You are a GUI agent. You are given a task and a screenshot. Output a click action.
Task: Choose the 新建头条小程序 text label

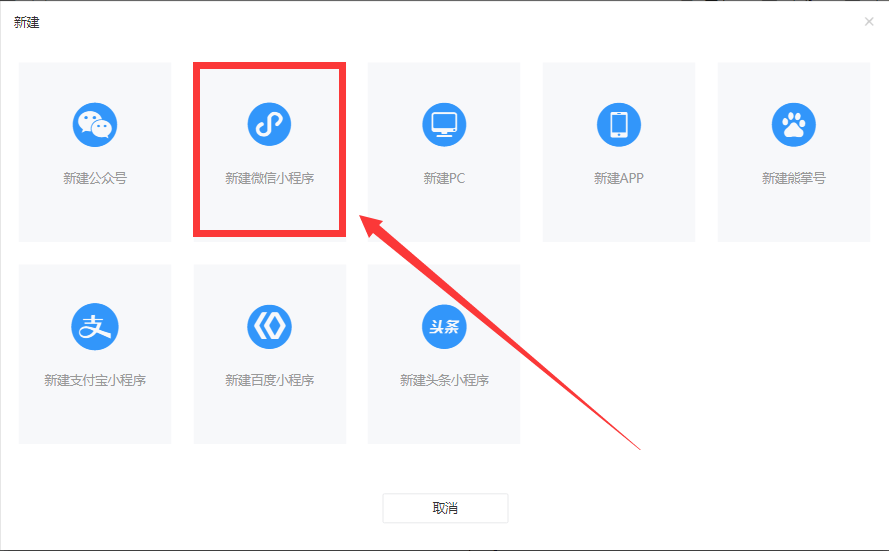444,381
